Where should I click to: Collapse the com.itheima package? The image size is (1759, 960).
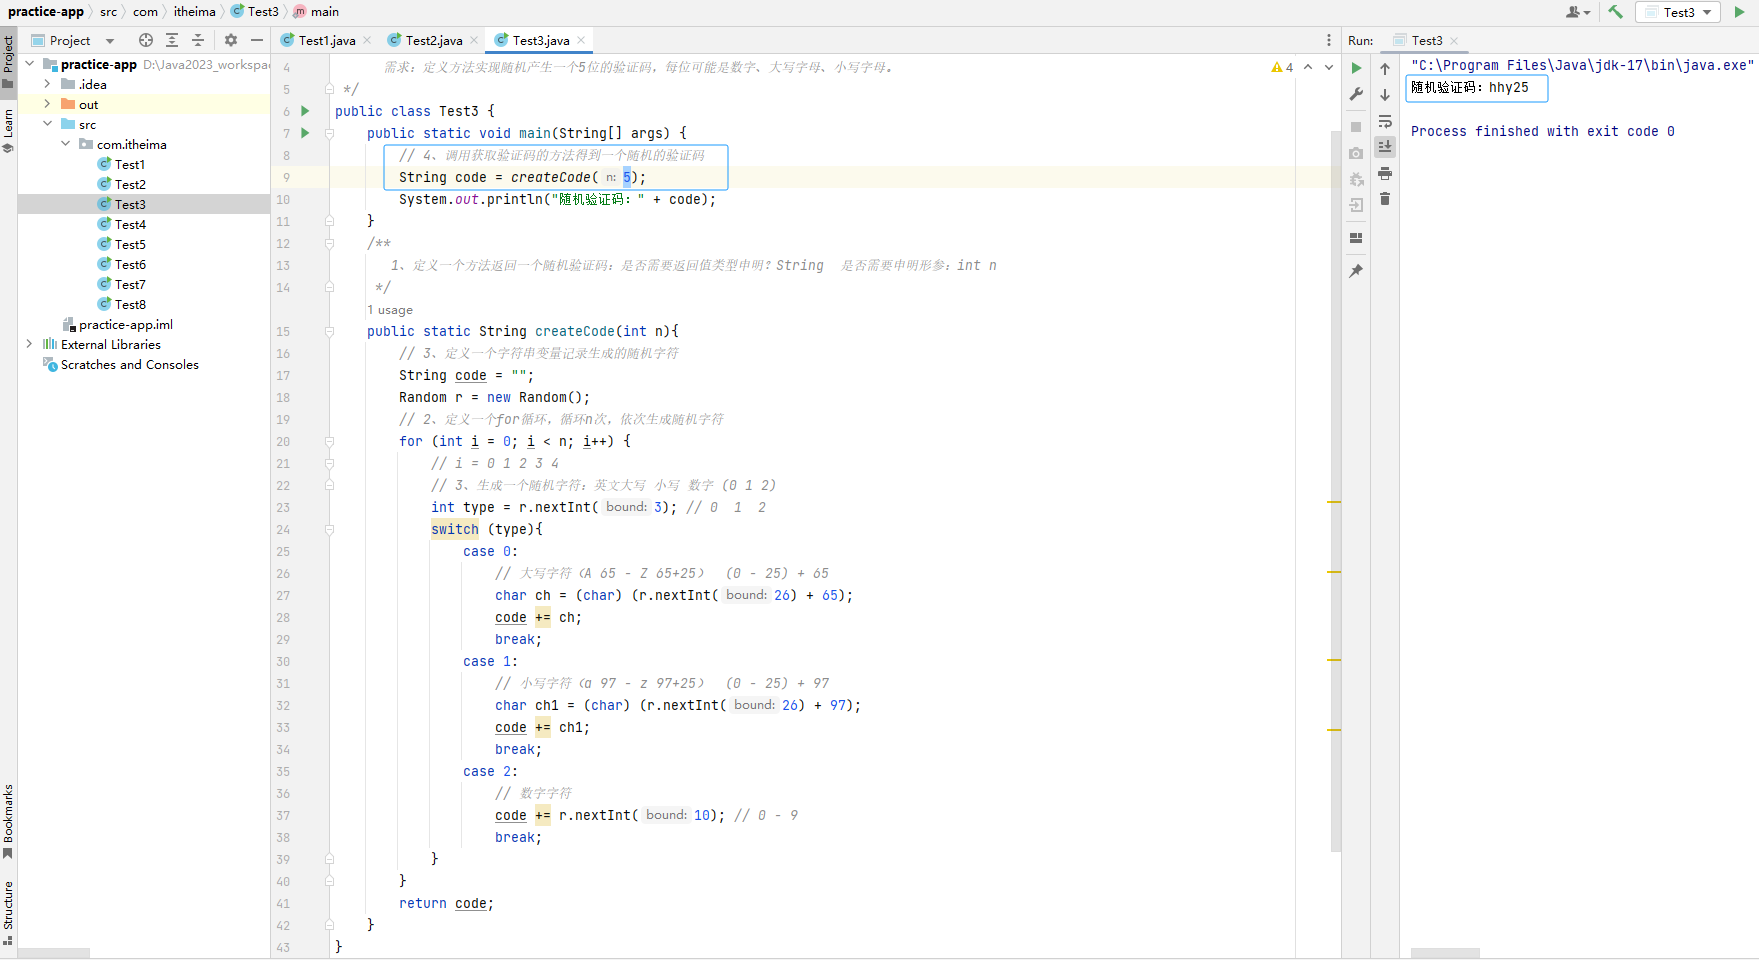tap(65, 144)
